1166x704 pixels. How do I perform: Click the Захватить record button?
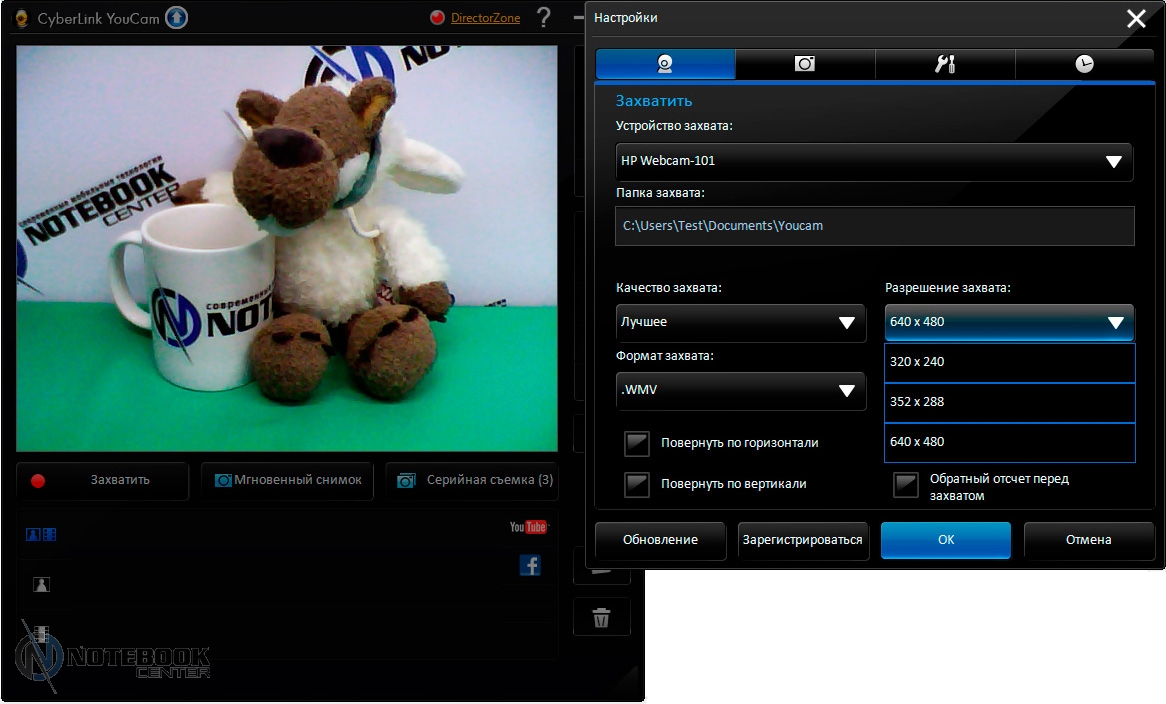click(103, 480)
